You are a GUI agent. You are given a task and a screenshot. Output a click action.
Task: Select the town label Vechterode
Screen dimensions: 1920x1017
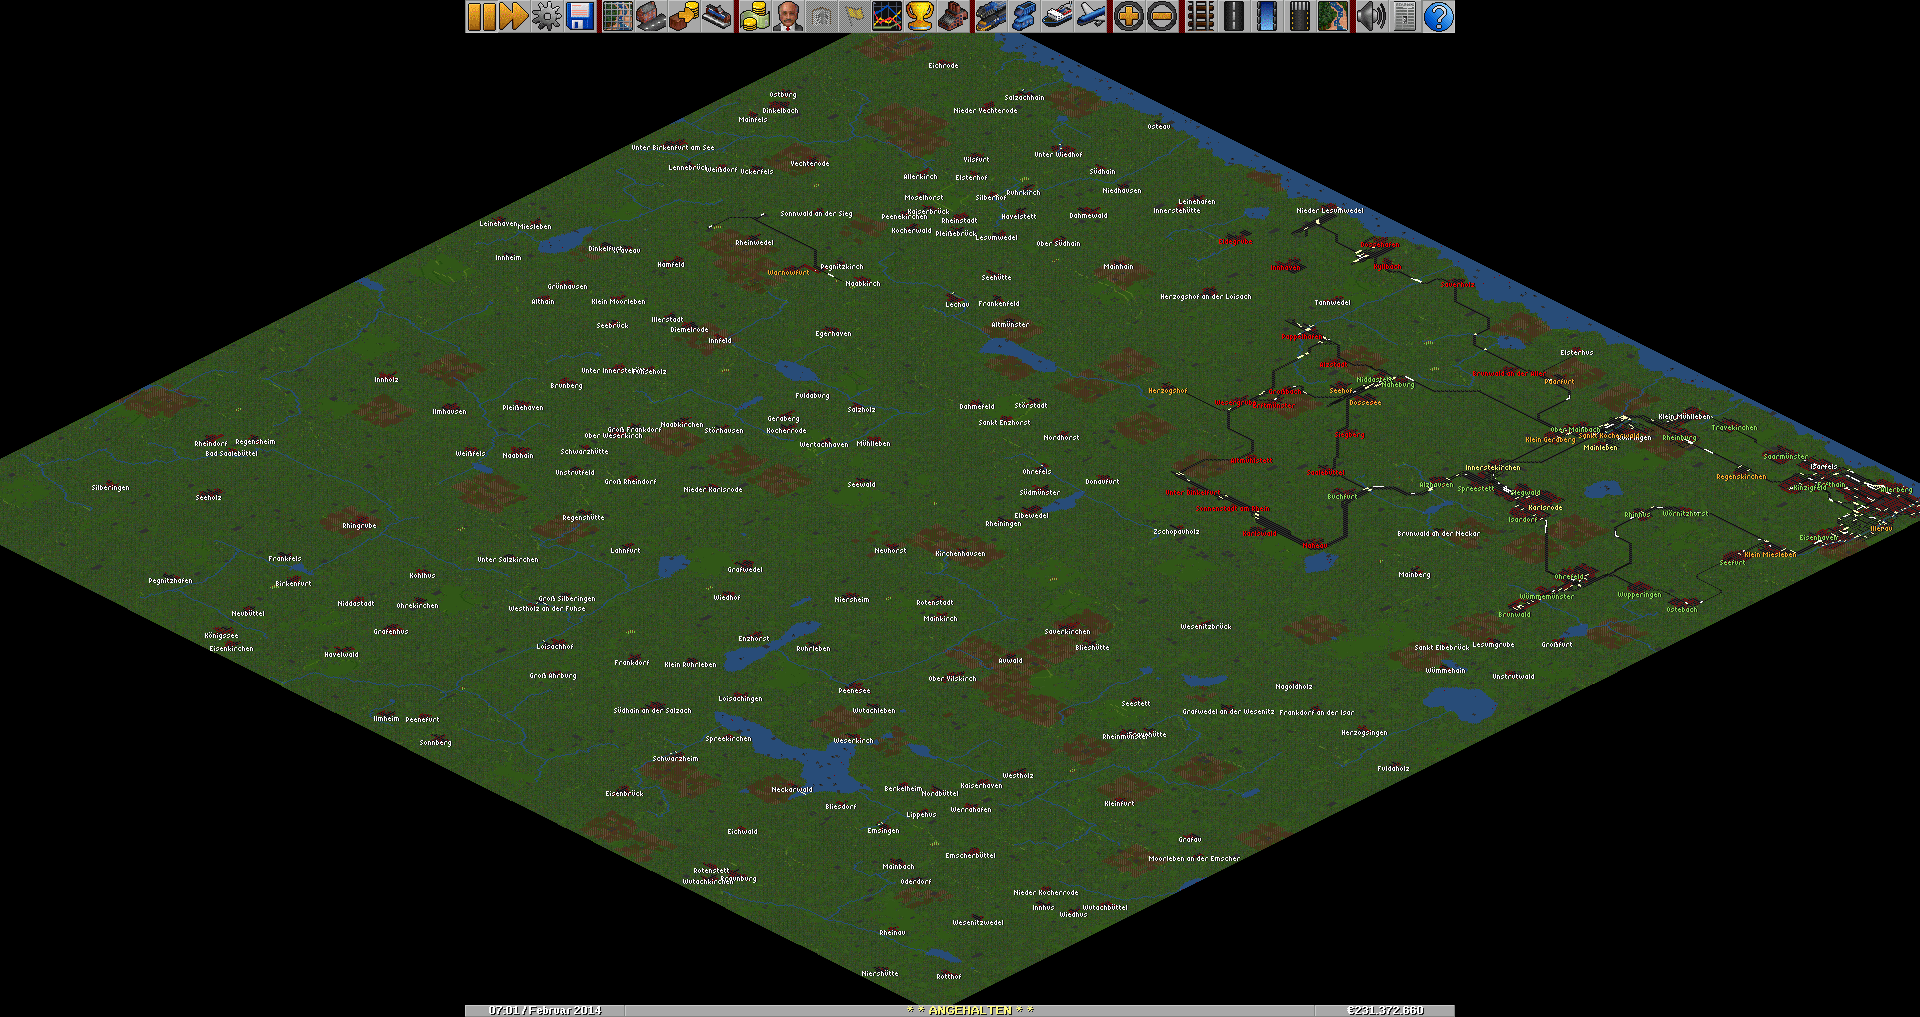[809, 164]
